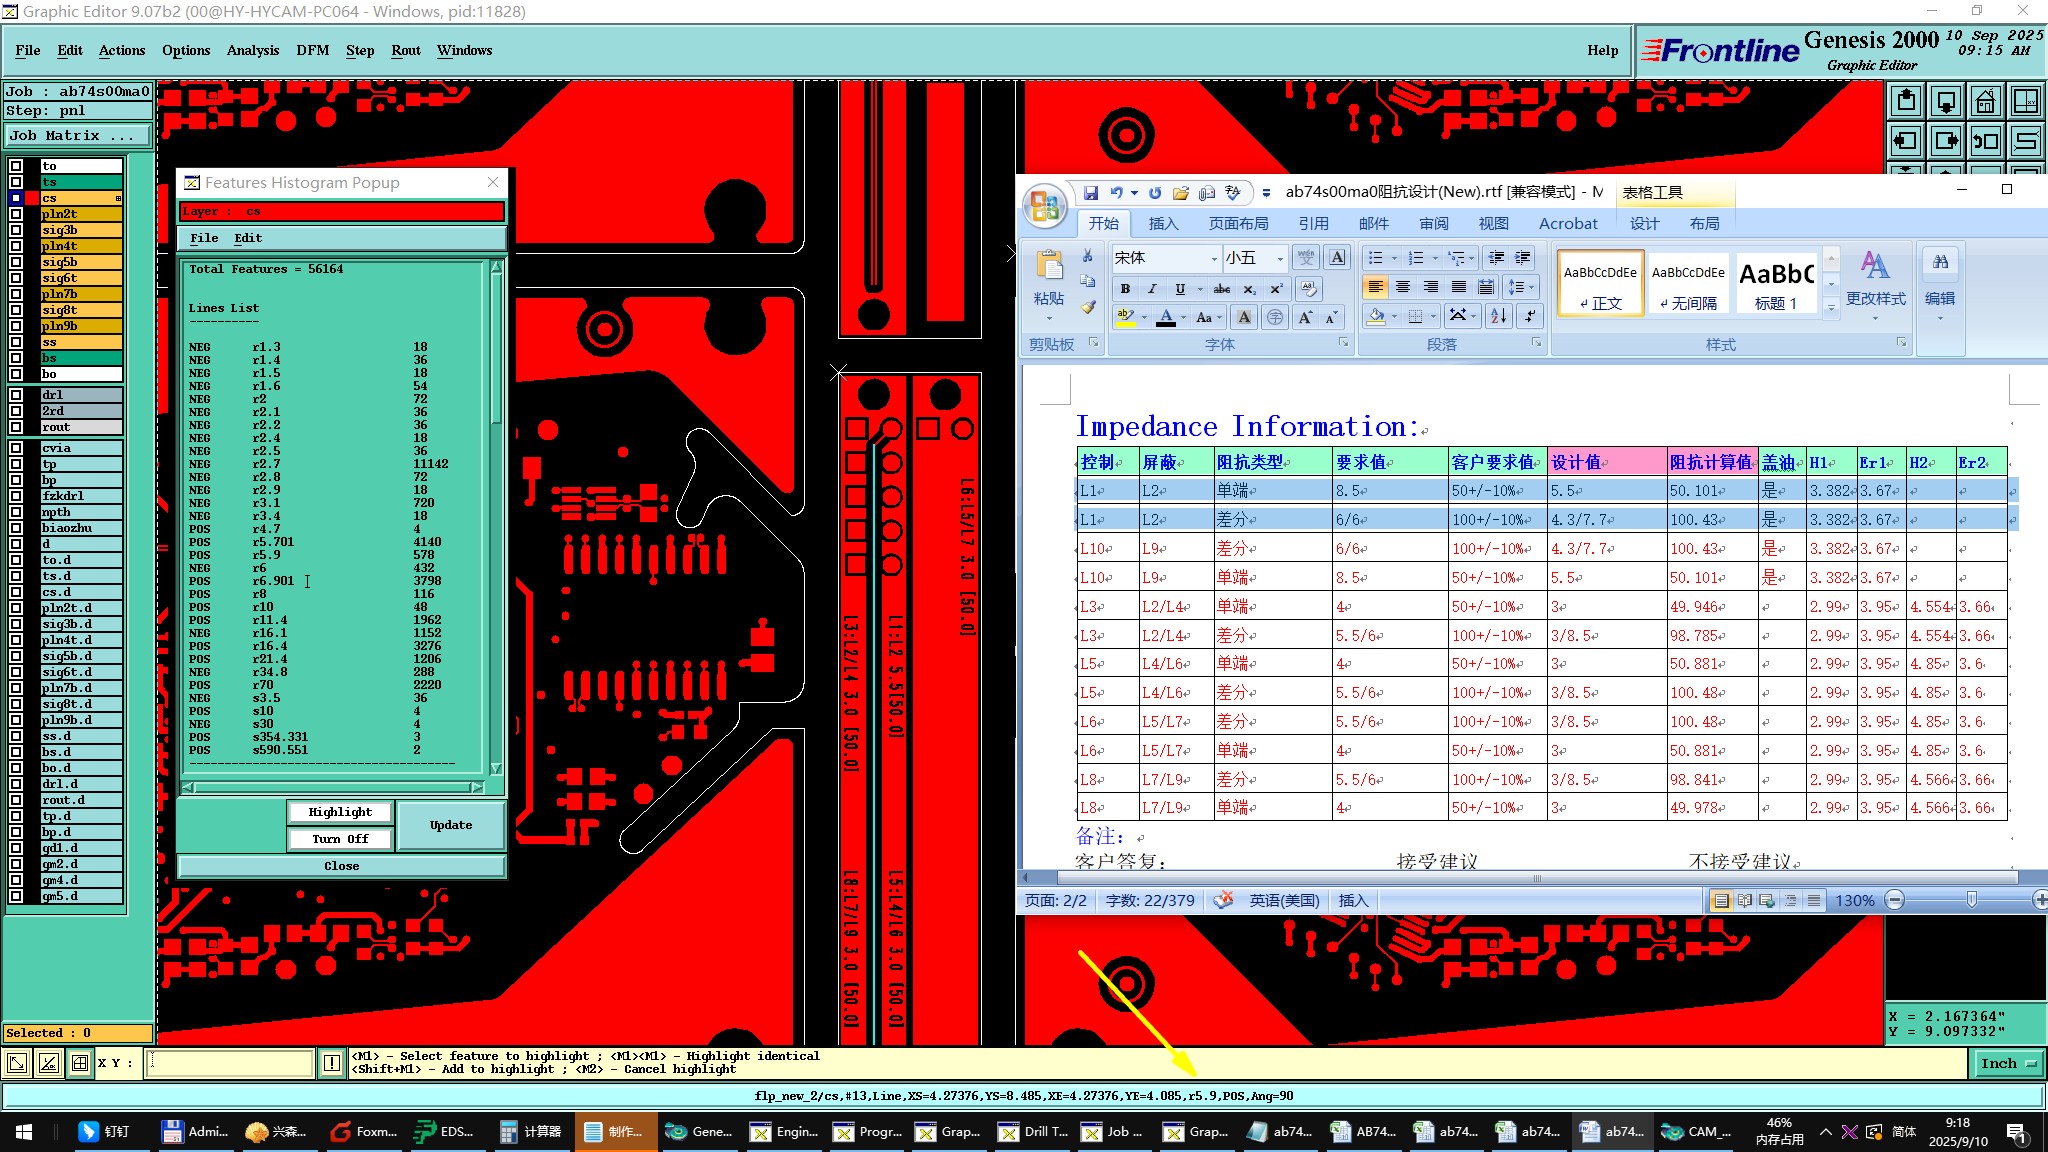Screen dimensions: 2048x1152
Task: Switch to the 页面布局 ribbon tab
Action: click(x=1238, y=223)
